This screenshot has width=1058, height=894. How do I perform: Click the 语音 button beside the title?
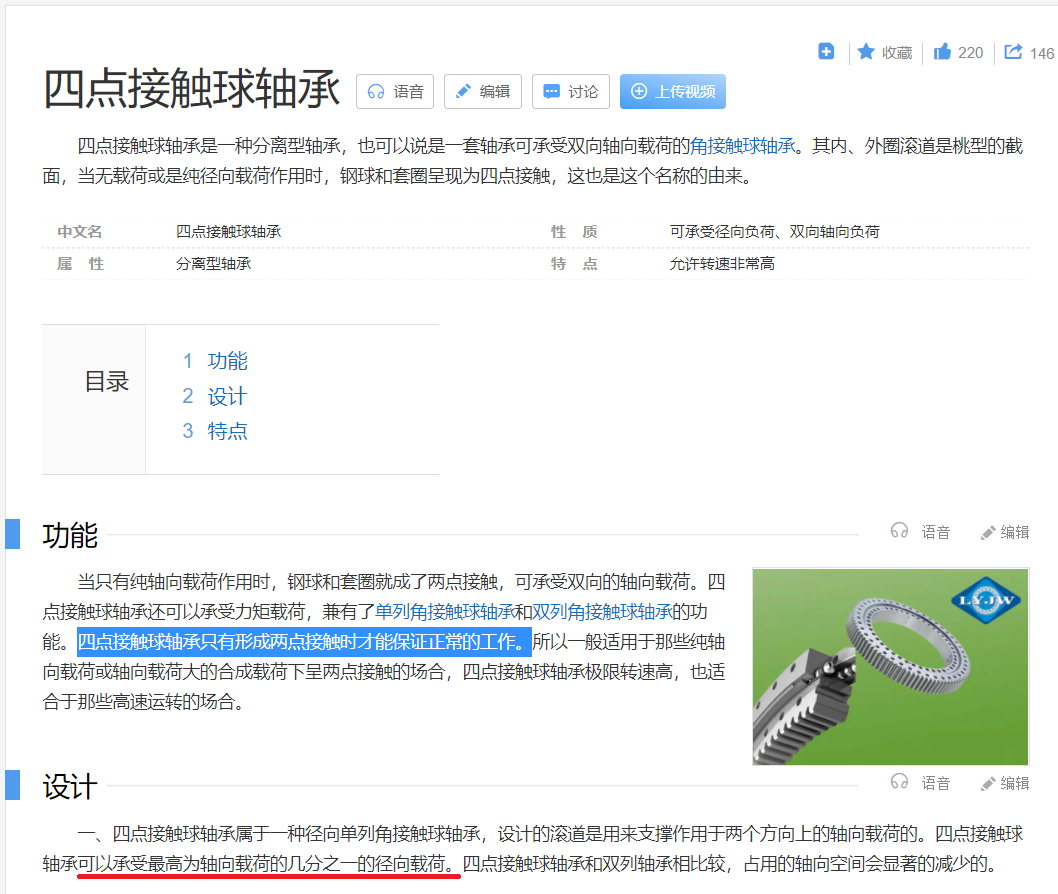pos(395,91)
